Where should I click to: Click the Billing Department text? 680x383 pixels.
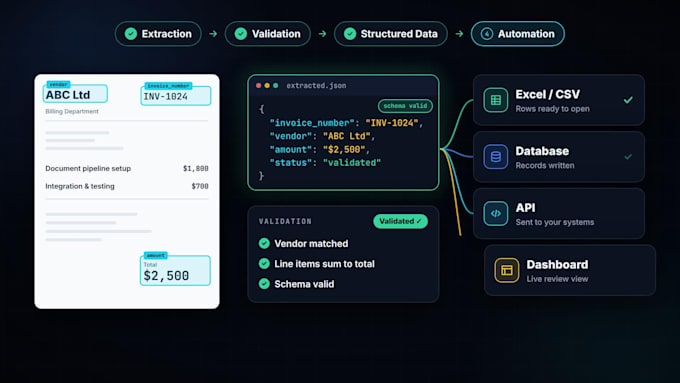tap(72, 111)
